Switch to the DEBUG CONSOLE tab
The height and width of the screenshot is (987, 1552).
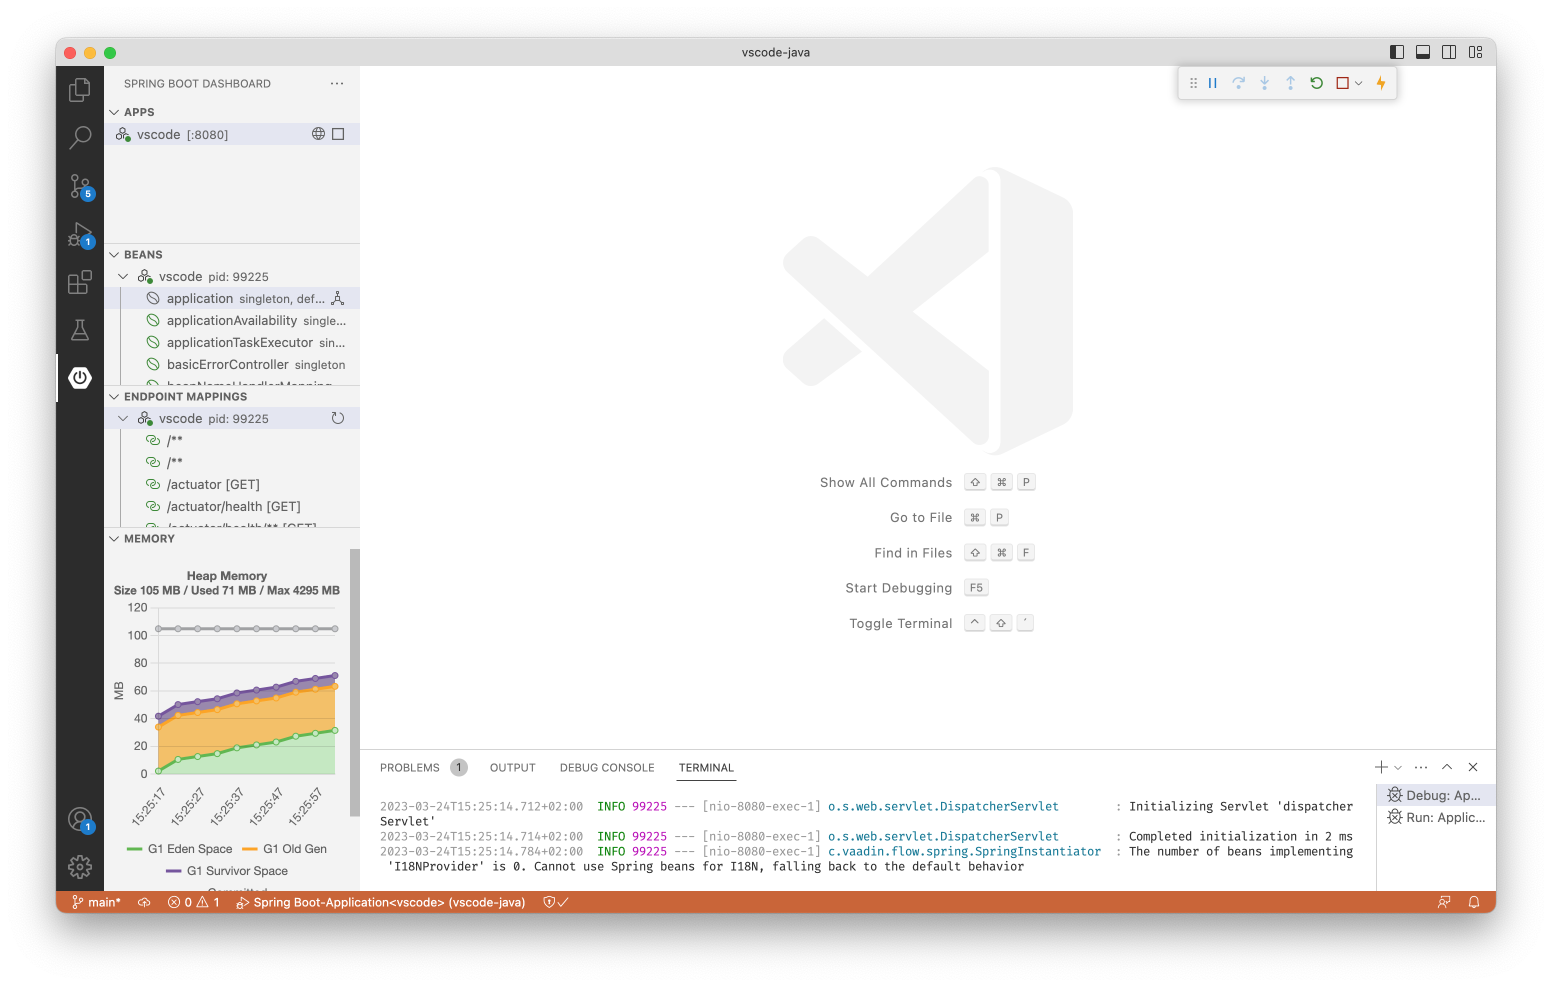click(607, 767)
